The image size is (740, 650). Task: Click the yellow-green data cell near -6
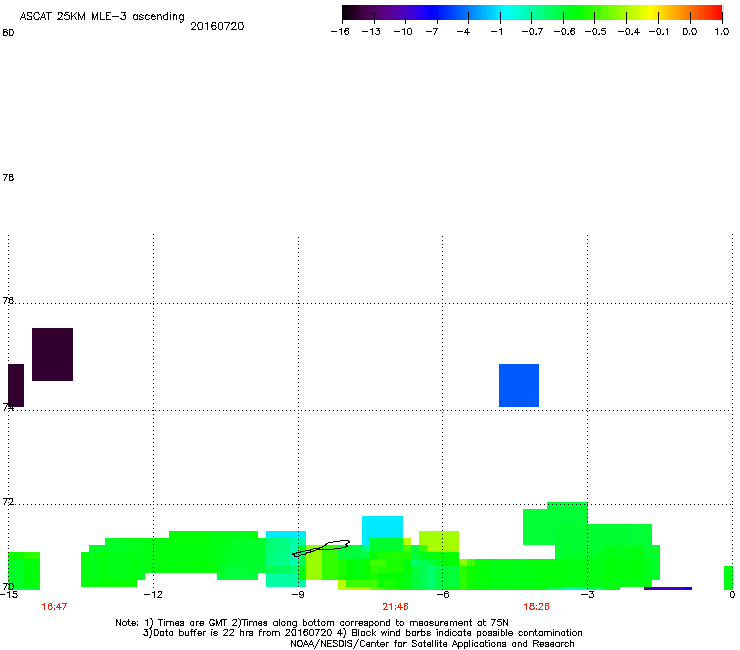tap(439, 541)
